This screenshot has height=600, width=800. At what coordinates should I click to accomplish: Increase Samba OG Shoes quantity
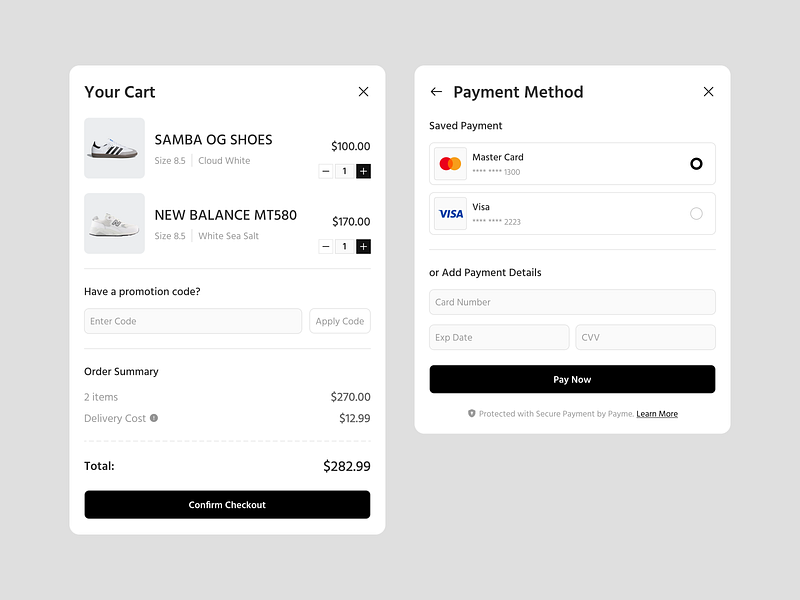[x=363, y=171]
